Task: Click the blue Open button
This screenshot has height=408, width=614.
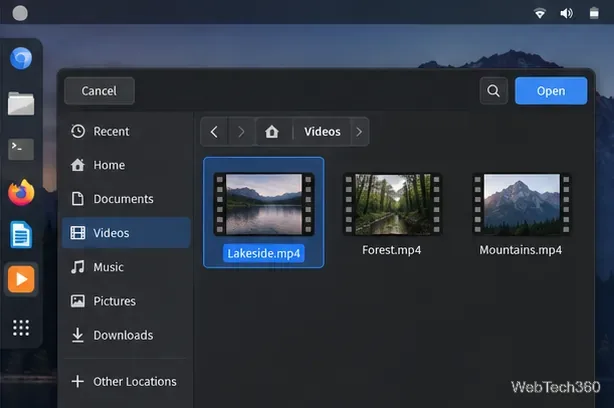Action: 551,91
